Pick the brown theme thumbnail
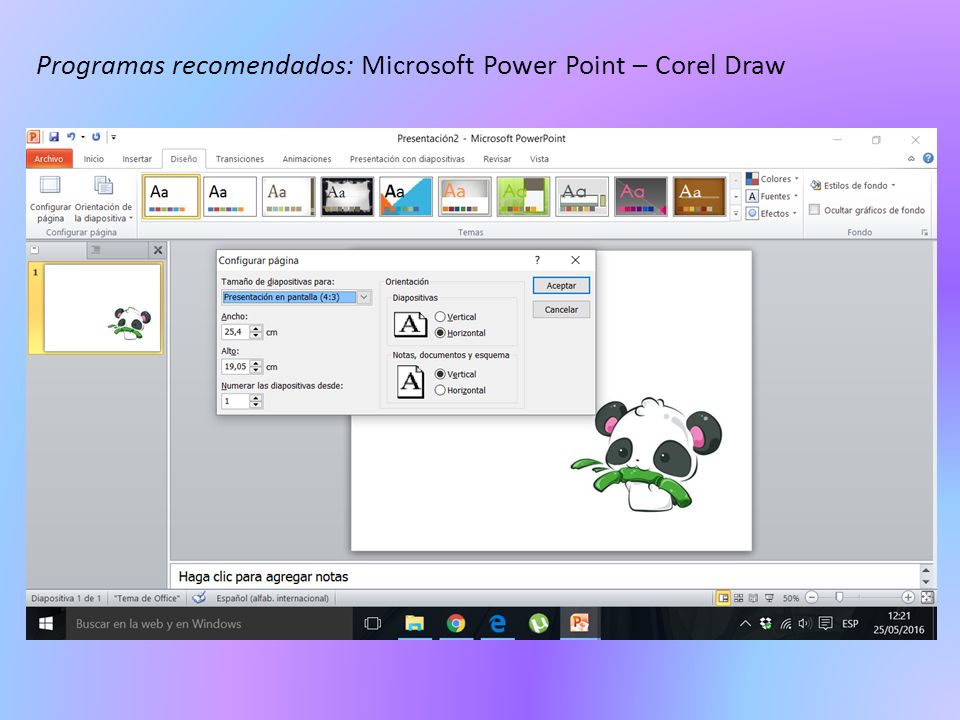The width and height of the screenshot is (960, 720). [699, 197]
